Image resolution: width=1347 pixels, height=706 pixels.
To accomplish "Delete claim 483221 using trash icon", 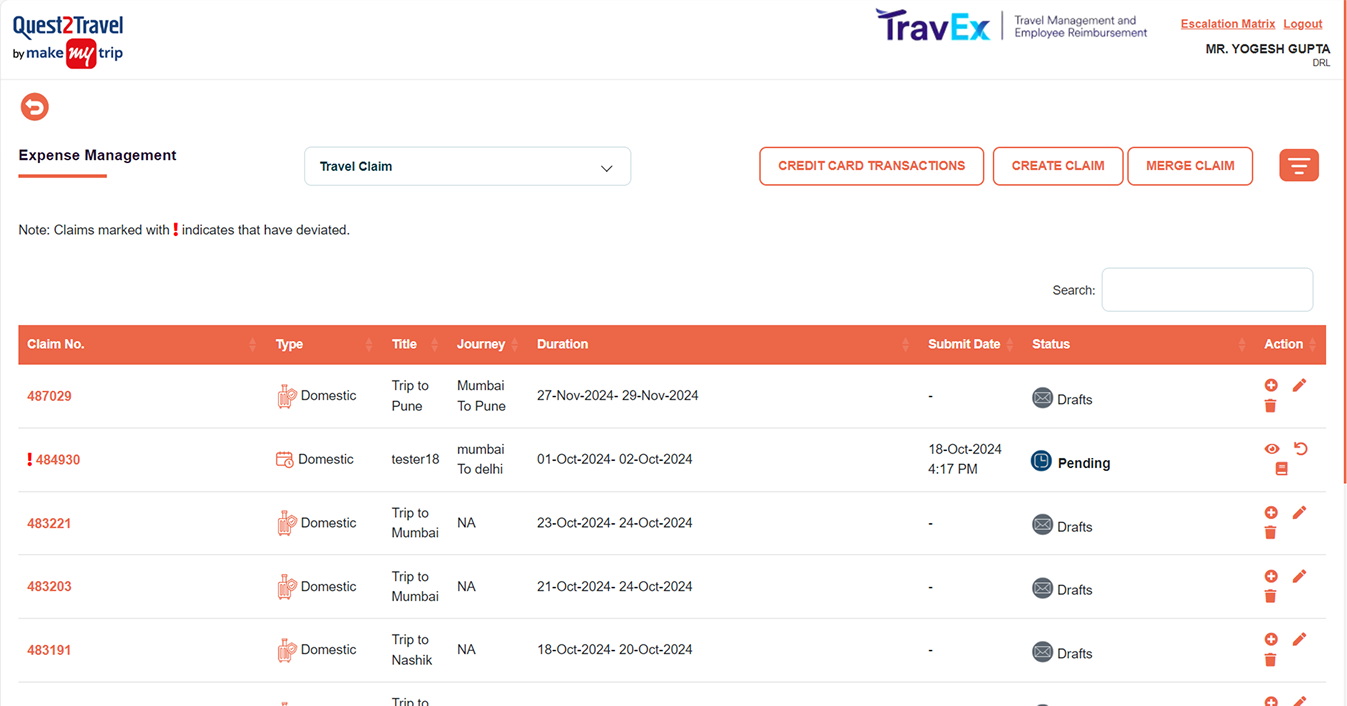I will click(1271, 532).
